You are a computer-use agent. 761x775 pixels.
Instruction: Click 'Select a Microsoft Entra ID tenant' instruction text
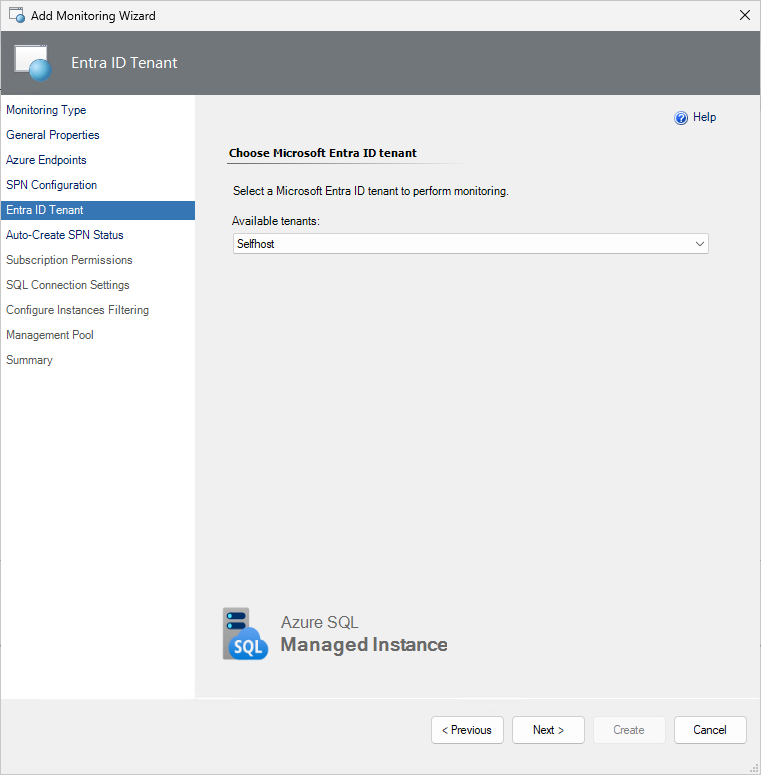371,191
